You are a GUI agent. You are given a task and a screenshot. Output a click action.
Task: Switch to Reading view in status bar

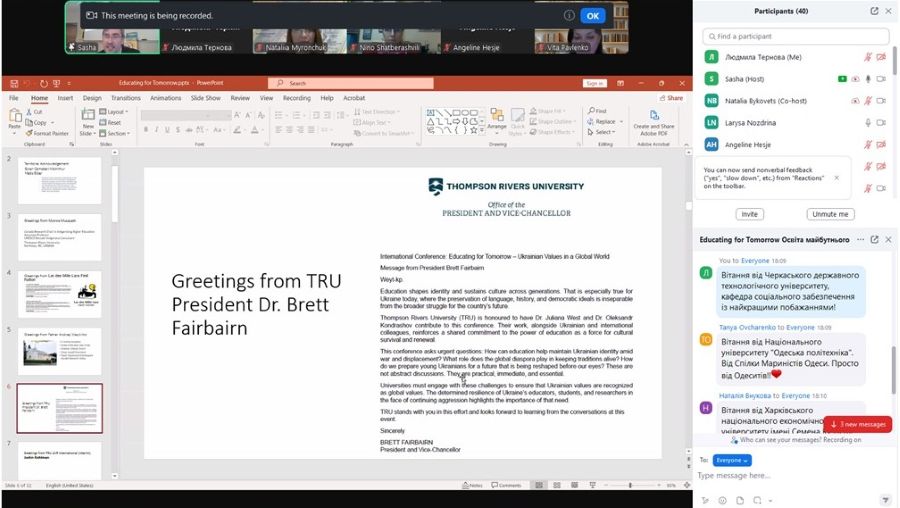pyautogui.click(x=575, y=486)
